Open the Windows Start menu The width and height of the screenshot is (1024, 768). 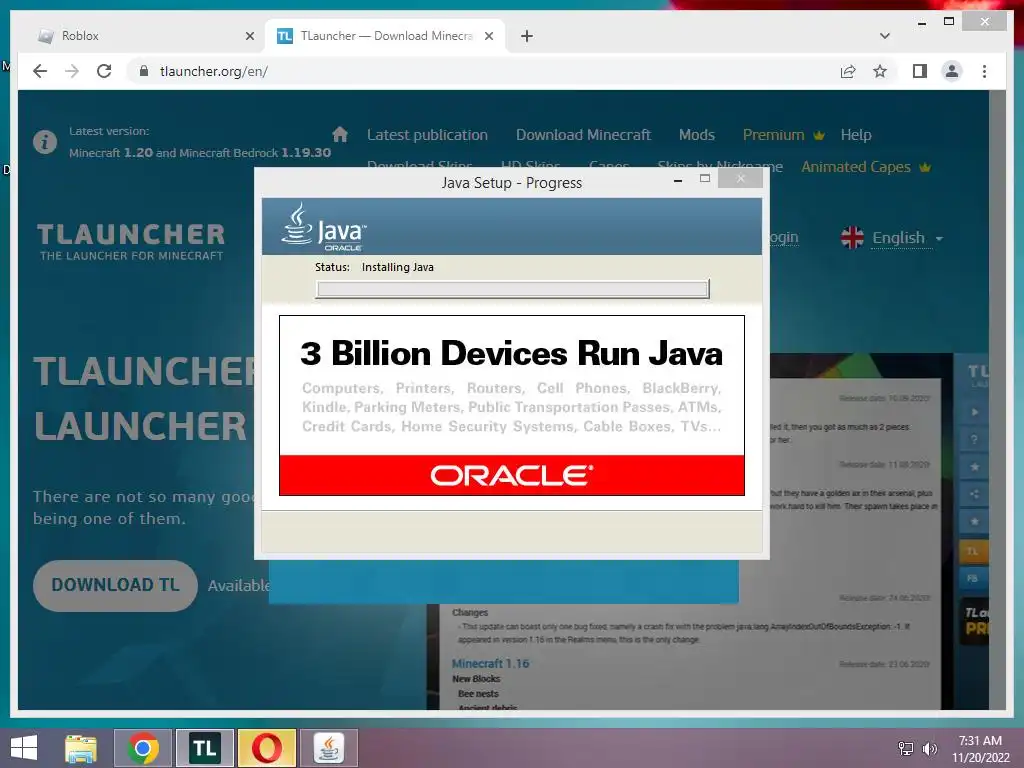point(24,748)
